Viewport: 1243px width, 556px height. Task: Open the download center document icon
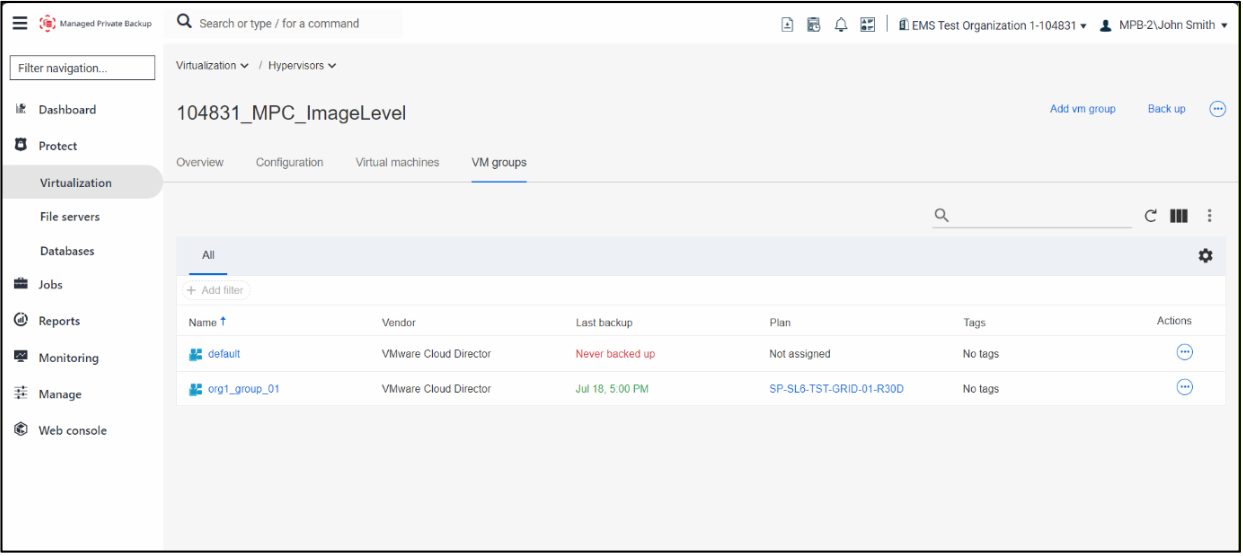click(x=788, y=25)
